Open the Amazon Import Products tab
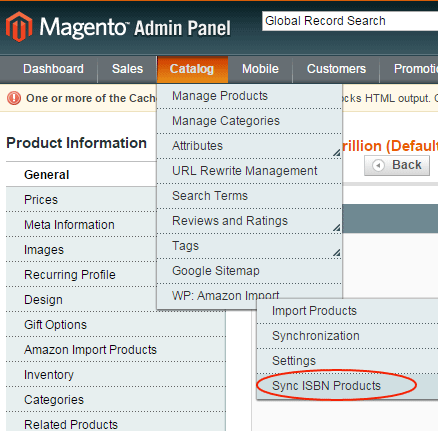The image size is (438, 431). point(116,350)
